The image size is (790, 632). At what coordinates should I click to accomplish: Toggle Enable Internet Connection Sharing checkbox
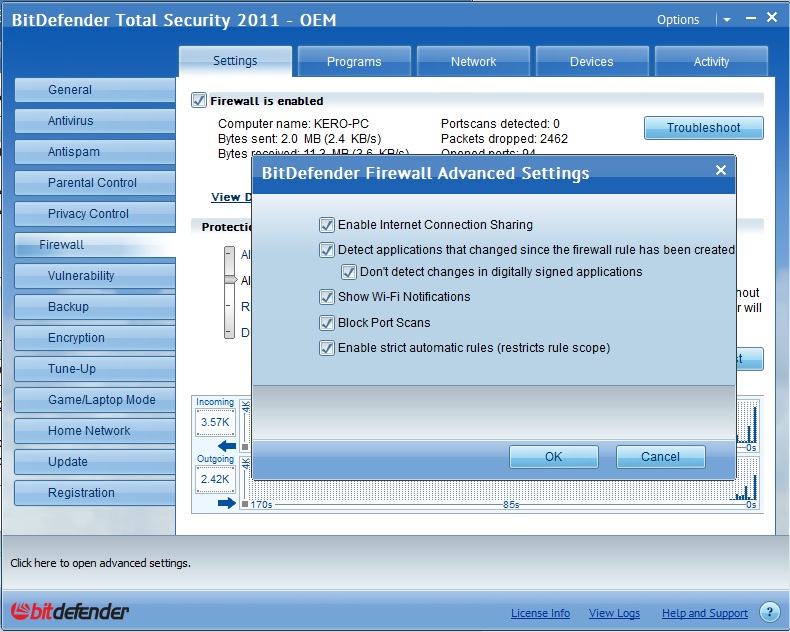(326, 225)
